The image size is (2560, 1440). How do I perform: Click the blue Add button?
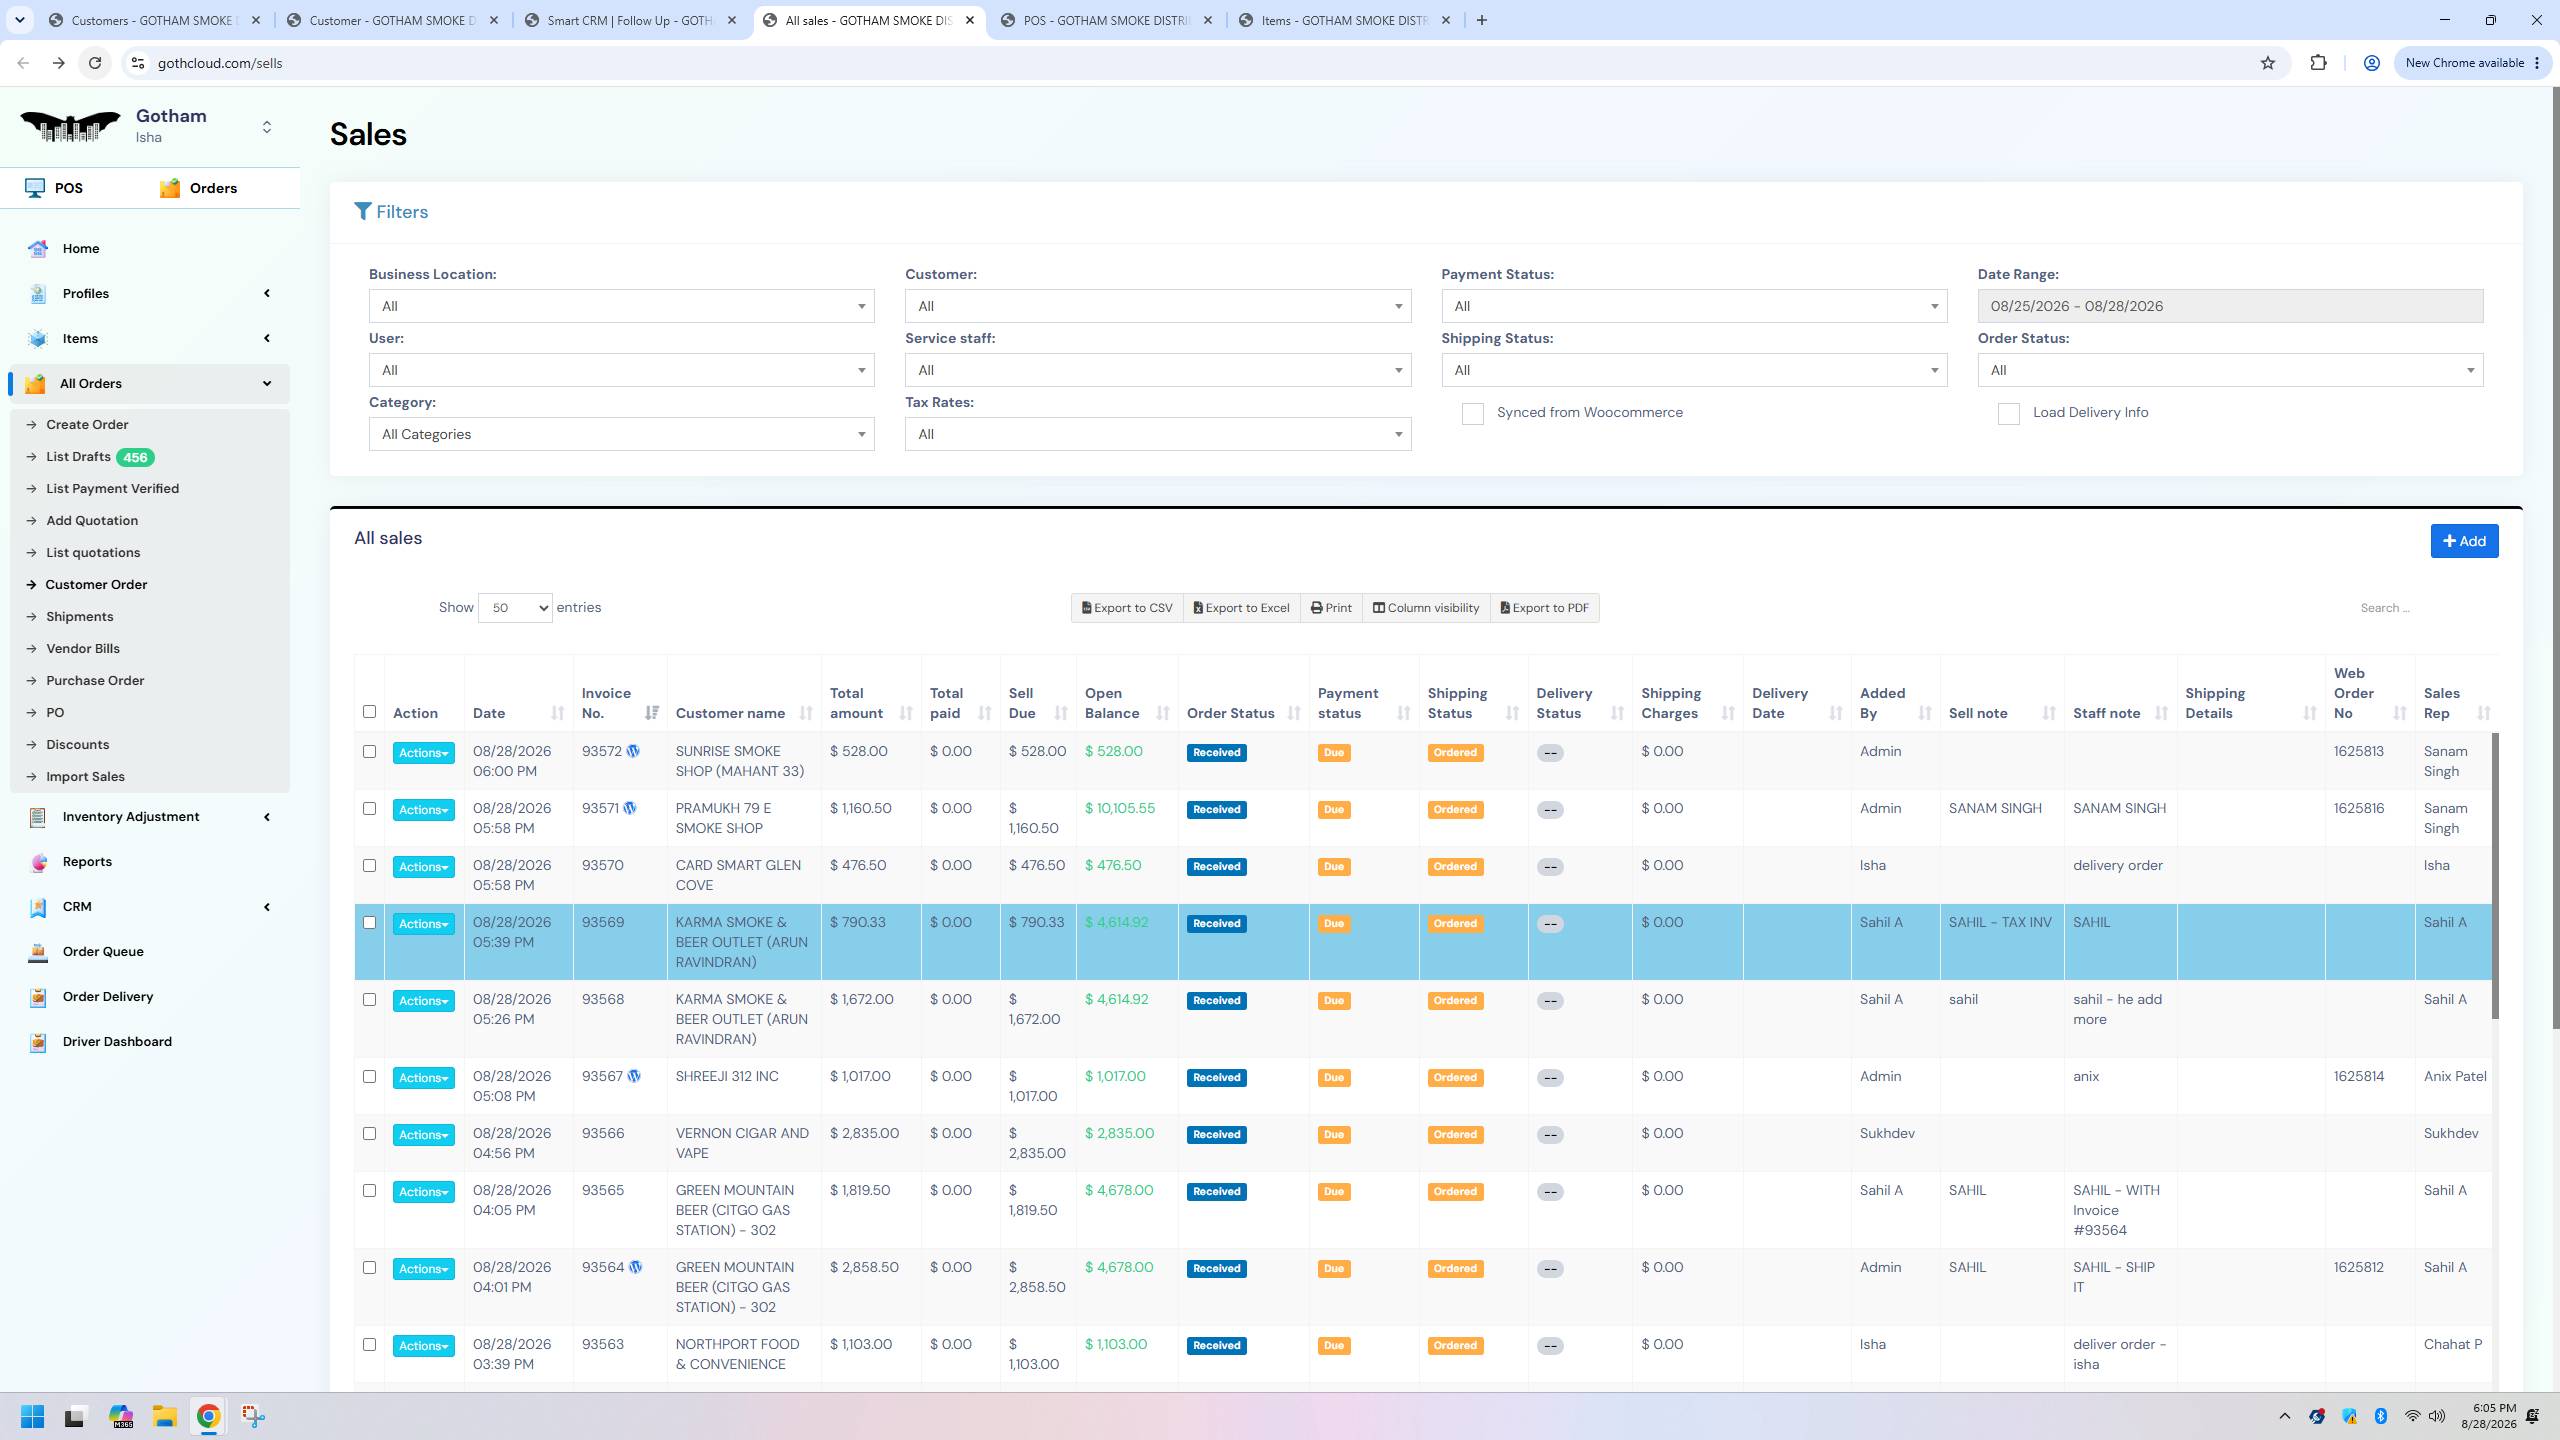click(x=2464, y=541)
